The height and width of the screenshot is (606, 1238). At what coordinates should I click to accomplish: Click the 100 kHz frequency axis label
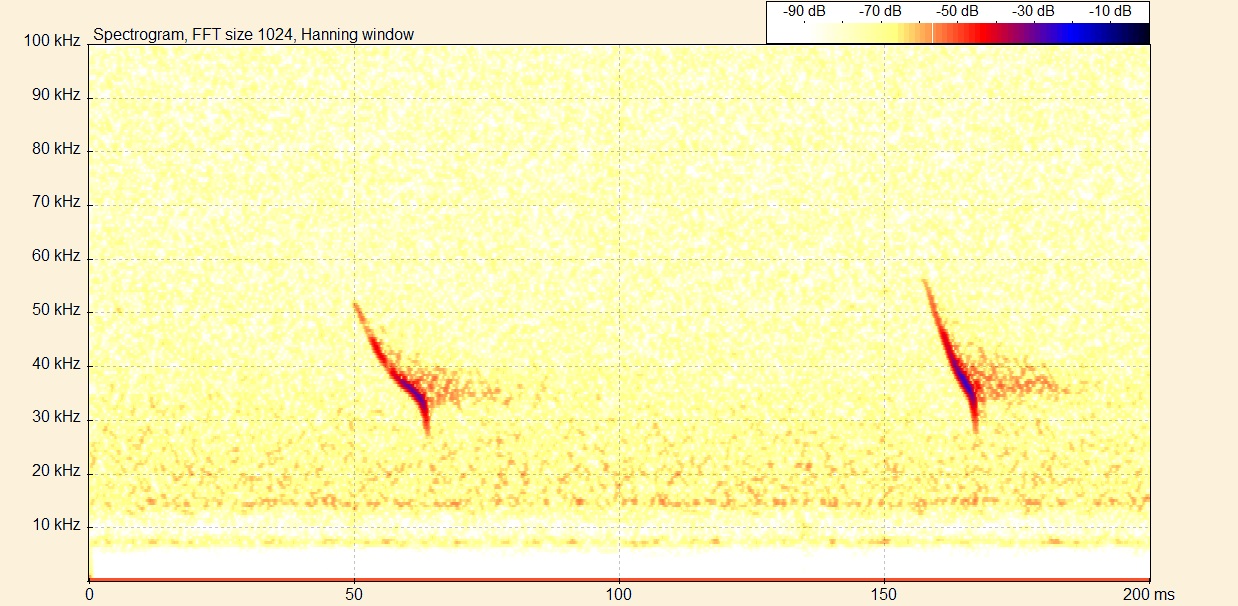[53, 41]
